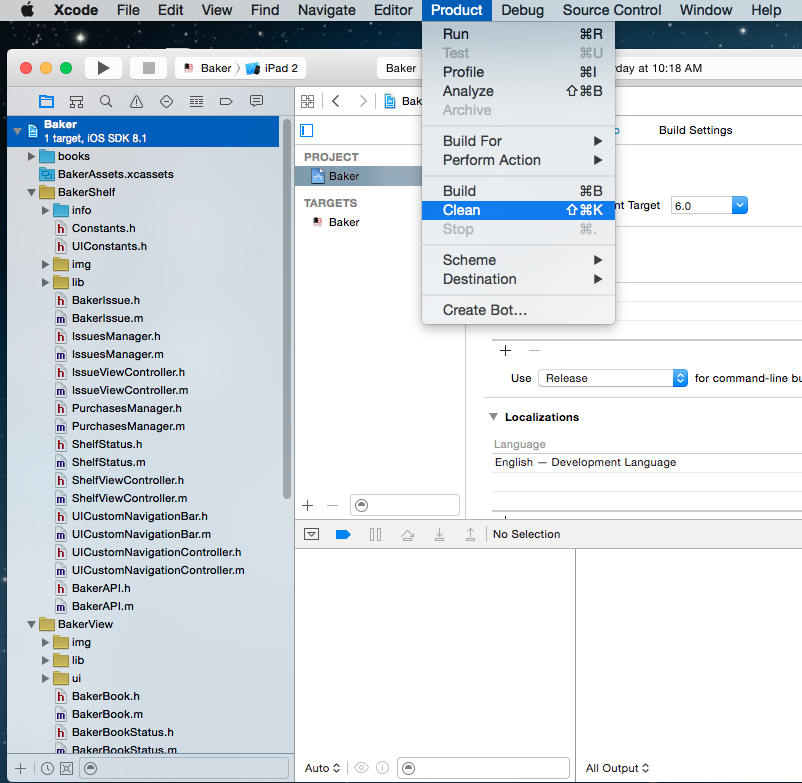802x783 pixels.
Task: Open the Release configuration dropdown
Action: point(613,378)
